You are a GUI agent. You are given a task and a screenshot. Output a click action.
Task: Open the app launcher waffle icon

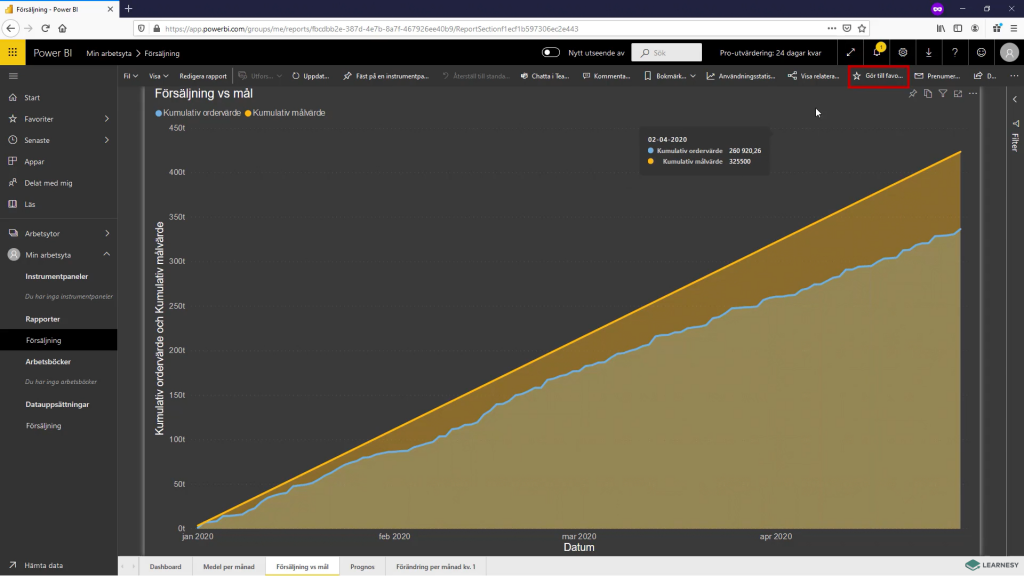point(12,52)
